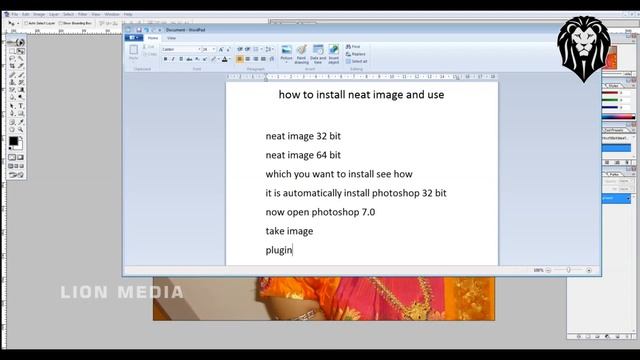
Task: Click the line "neat image 64 bit"
Action: (303, 155)
